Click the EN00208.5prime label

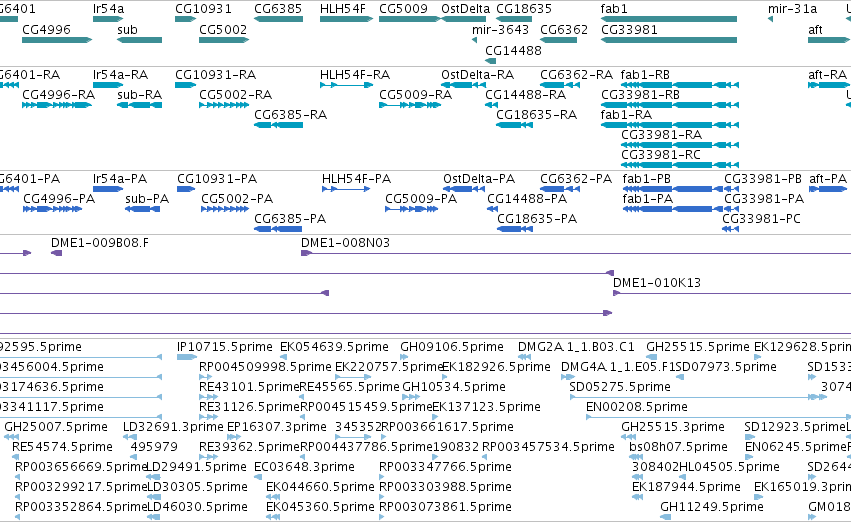pos(637,406)
